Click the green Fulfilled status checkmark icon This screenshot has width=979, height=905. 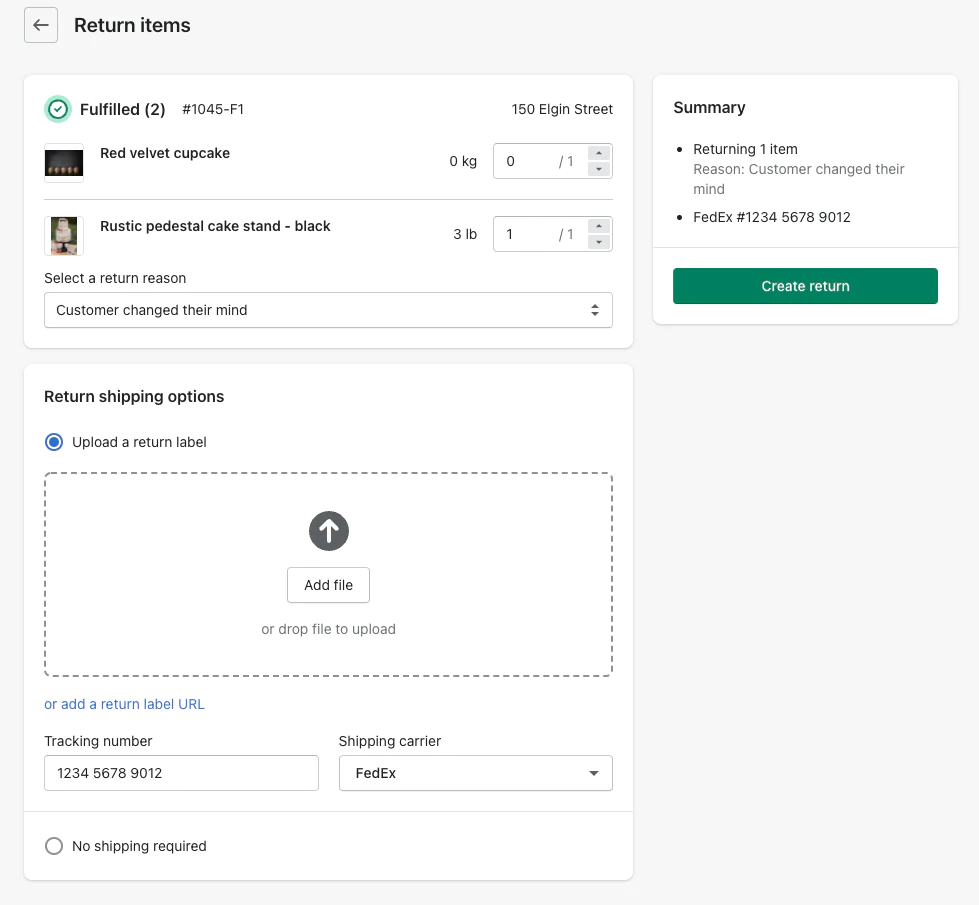point(58,109)
